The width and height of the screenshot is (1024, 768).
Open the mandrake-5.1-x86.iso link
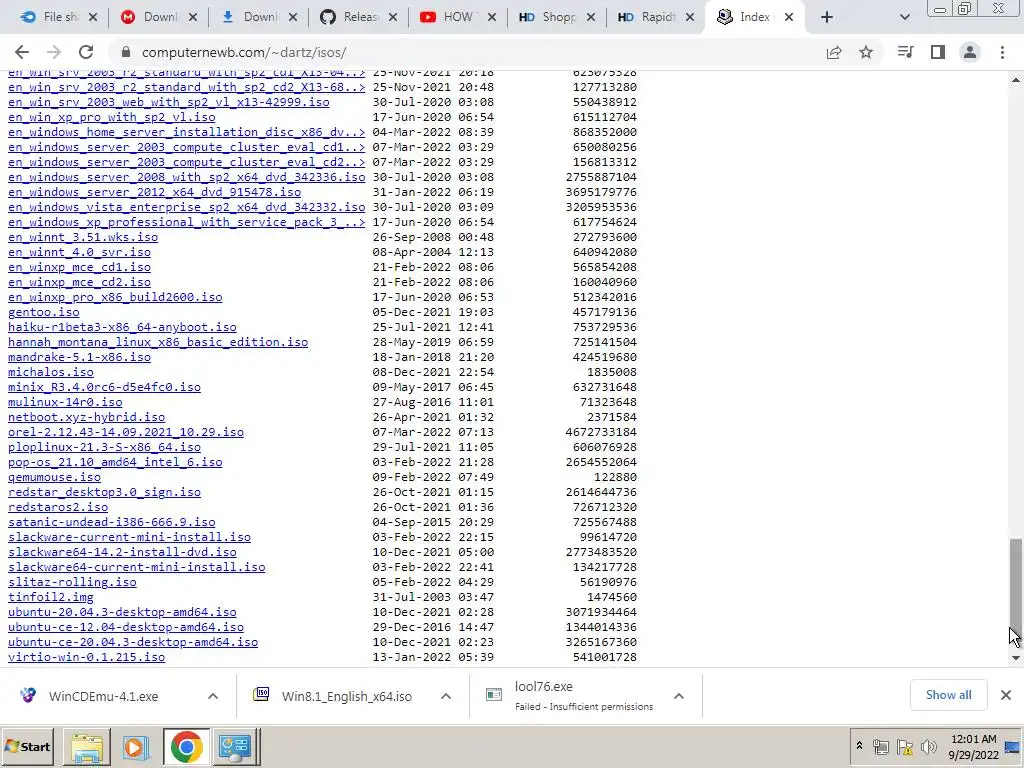[80, 357]
